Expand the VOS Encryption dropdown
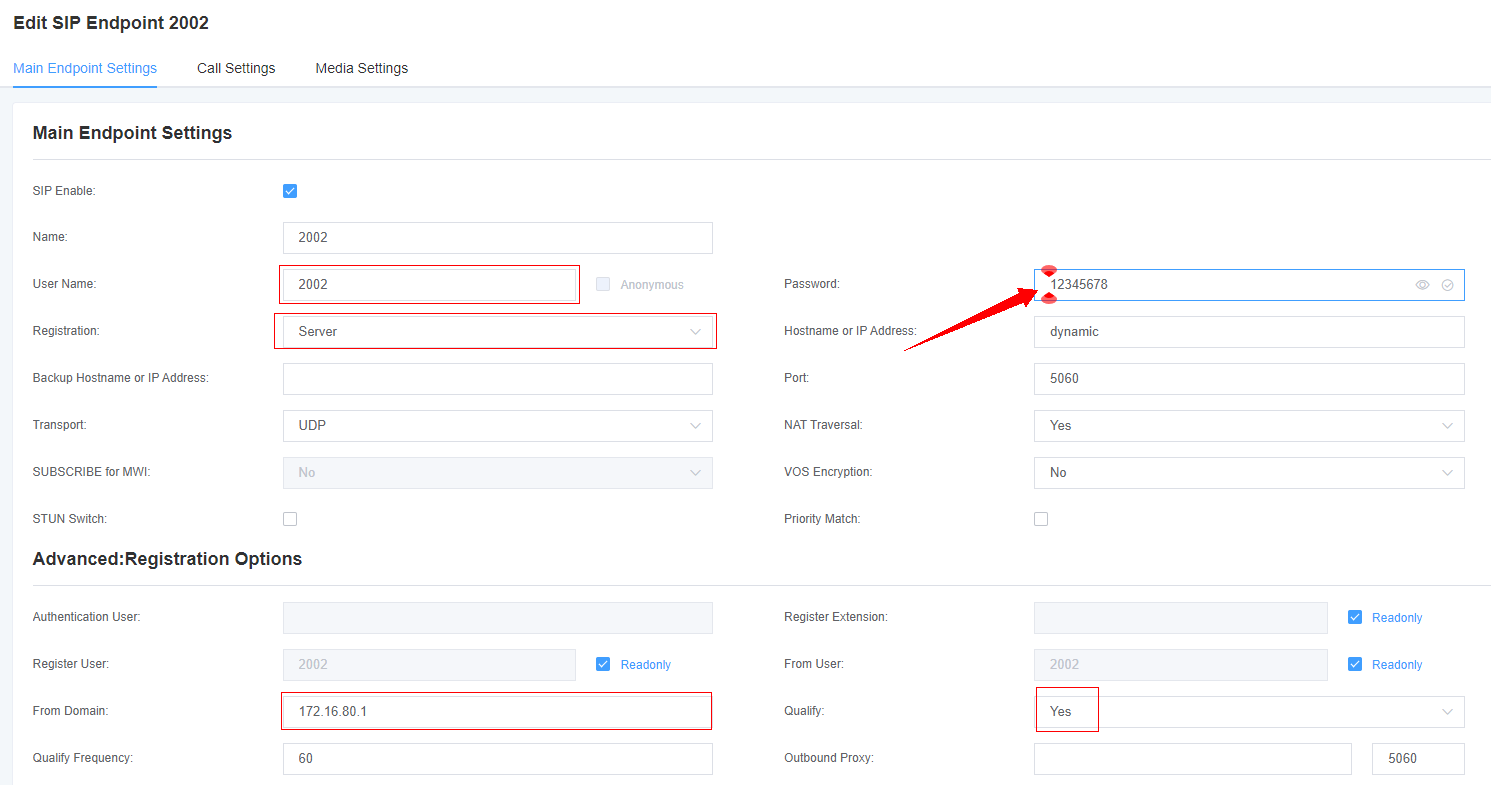This screenshot has width=1491, height=785. (x=1249, y=472)
